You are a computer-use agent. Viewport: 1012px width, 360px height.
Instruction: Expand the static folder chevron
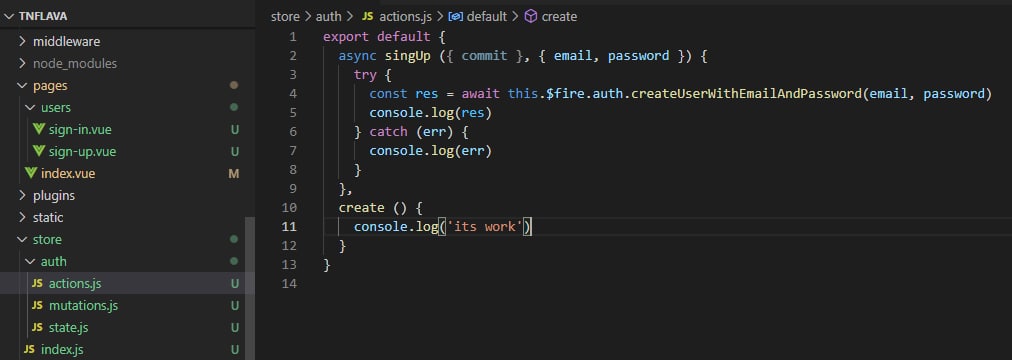22,217
